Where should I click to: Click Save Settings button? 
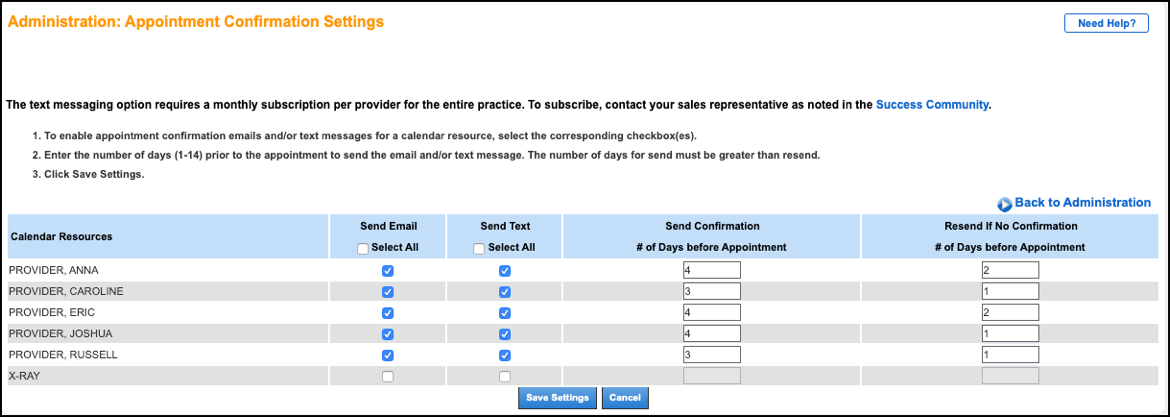pyautogui.click(x=557, y=398)
